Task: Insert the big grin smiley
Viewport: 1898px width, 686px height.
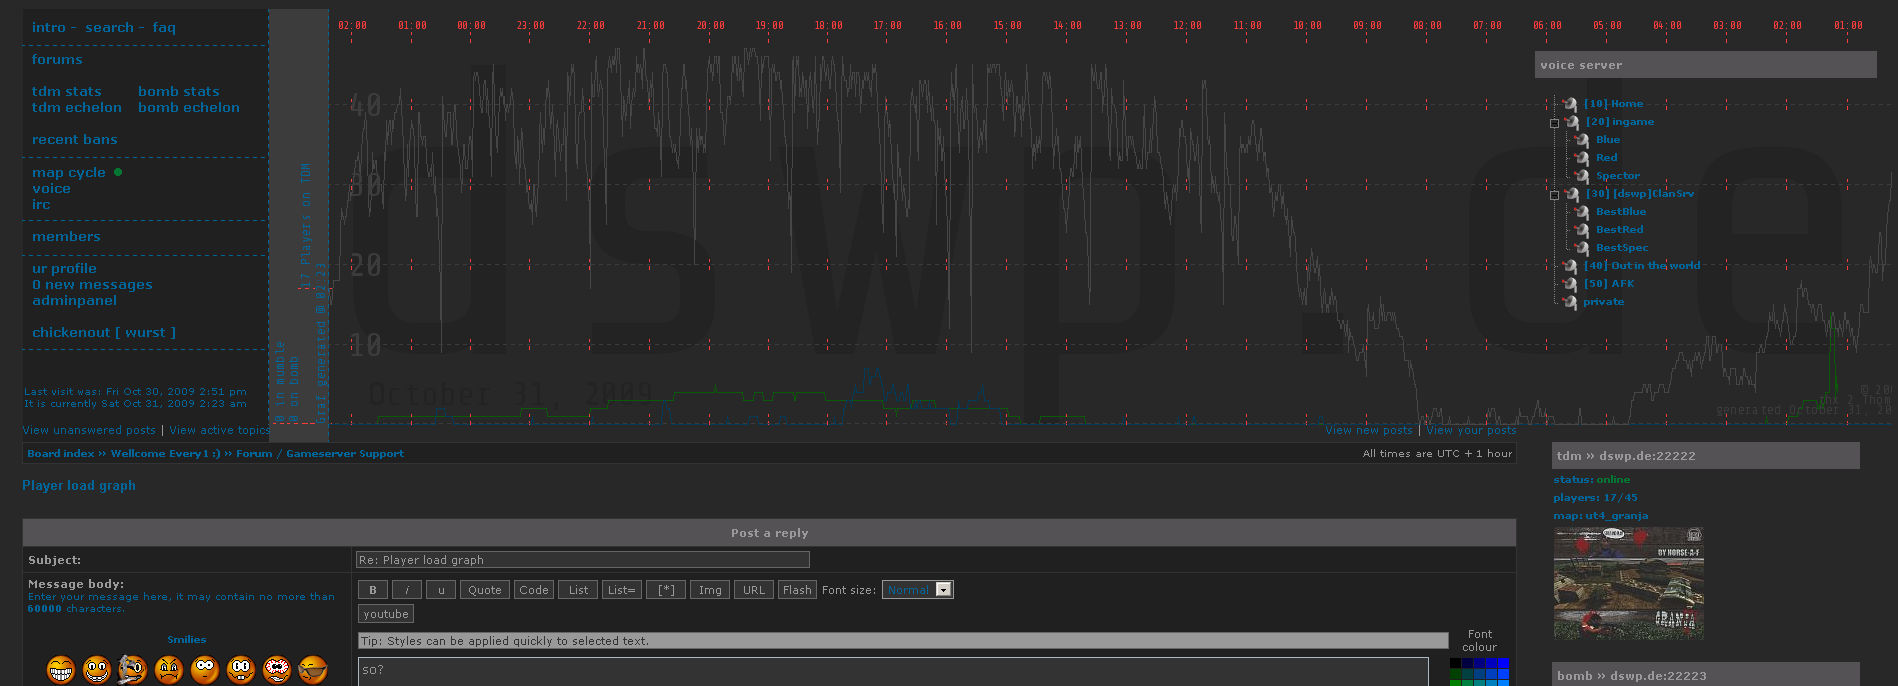Action: (x=61, y=669)
